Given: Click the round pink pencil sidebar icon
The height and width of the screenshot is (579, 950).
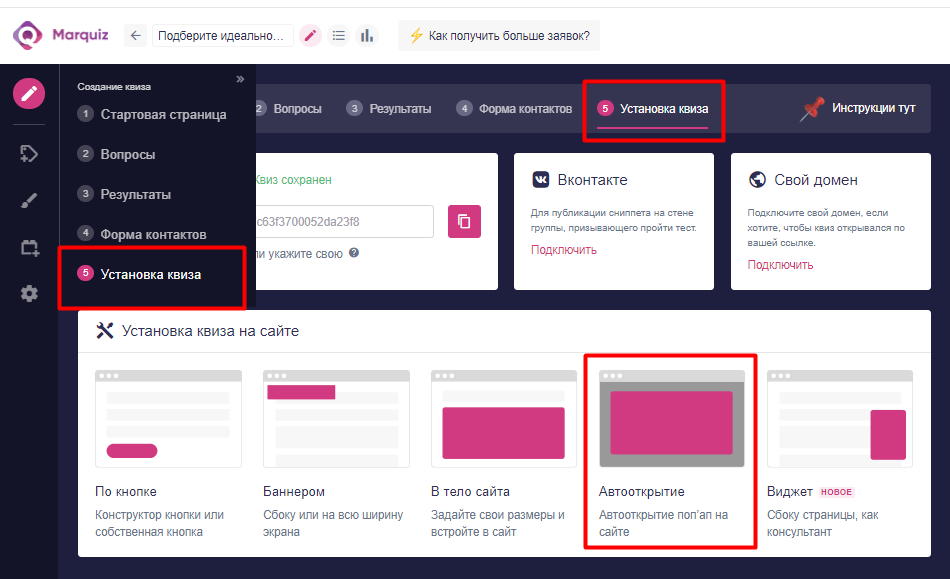Looking at the screenshot, I should [29, 93].
